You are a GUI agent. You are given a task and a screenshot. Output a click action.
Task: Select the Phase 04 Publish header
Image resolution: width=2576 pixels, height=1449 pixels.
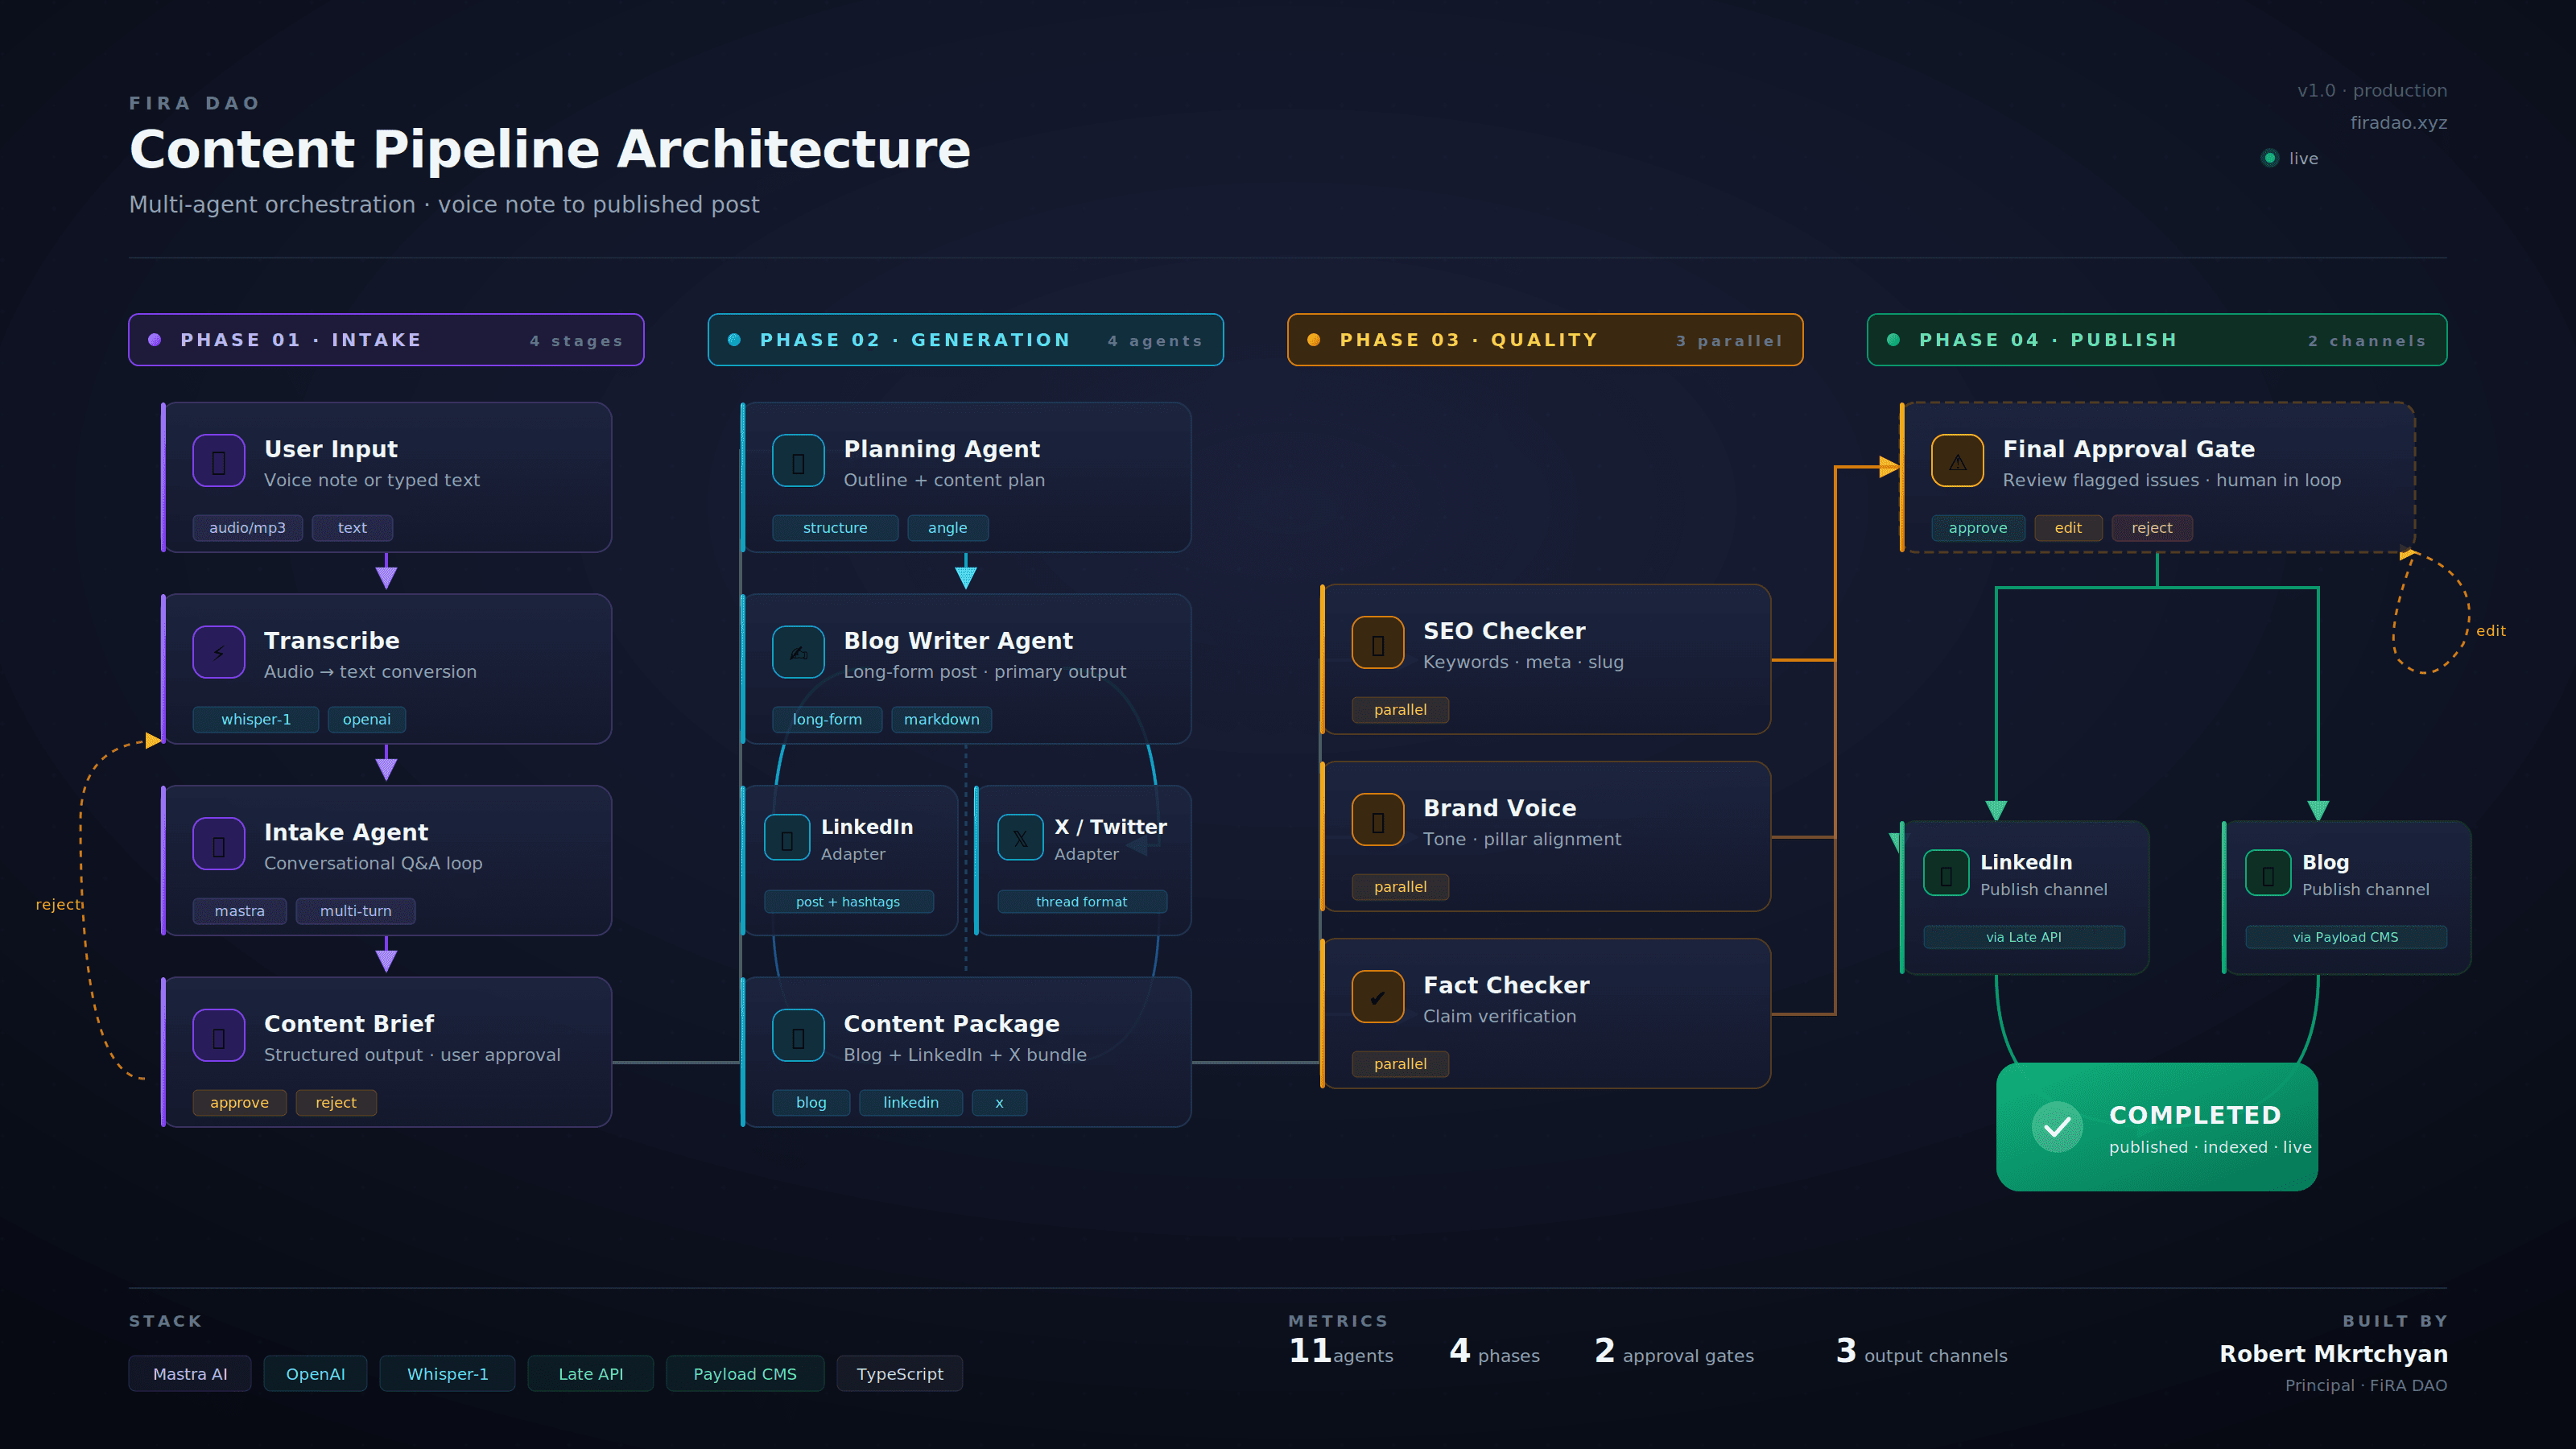(2157, 340)
